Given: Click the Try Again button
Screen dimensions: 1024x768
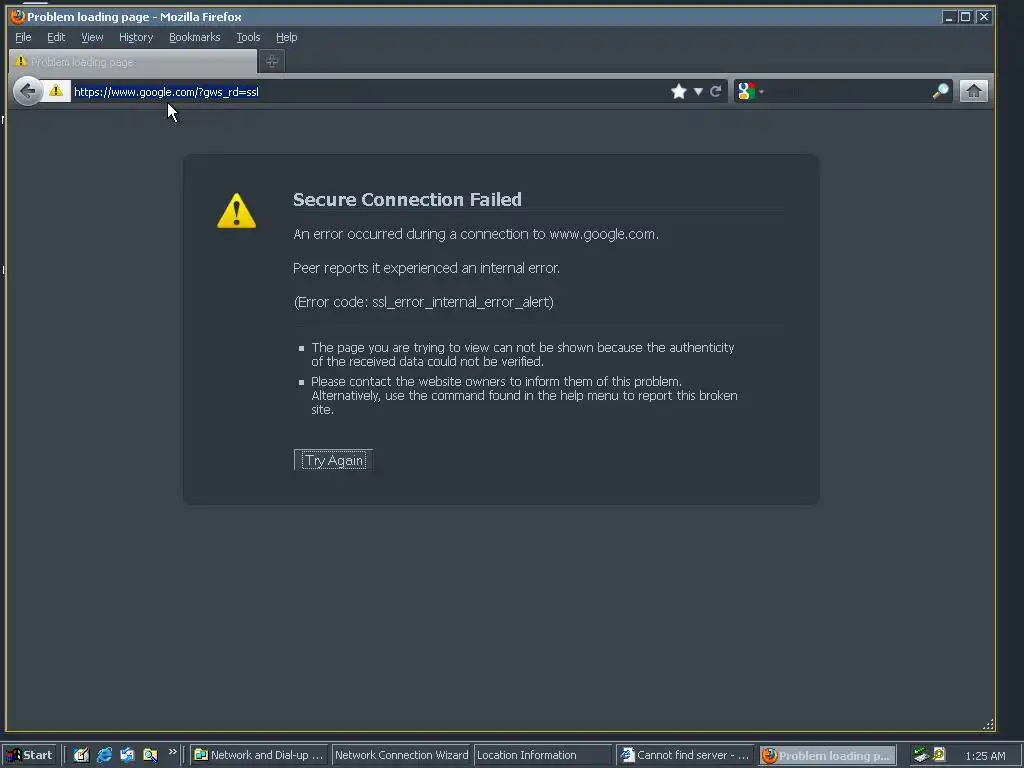Looking at the screenshot, I should (333, 460).
